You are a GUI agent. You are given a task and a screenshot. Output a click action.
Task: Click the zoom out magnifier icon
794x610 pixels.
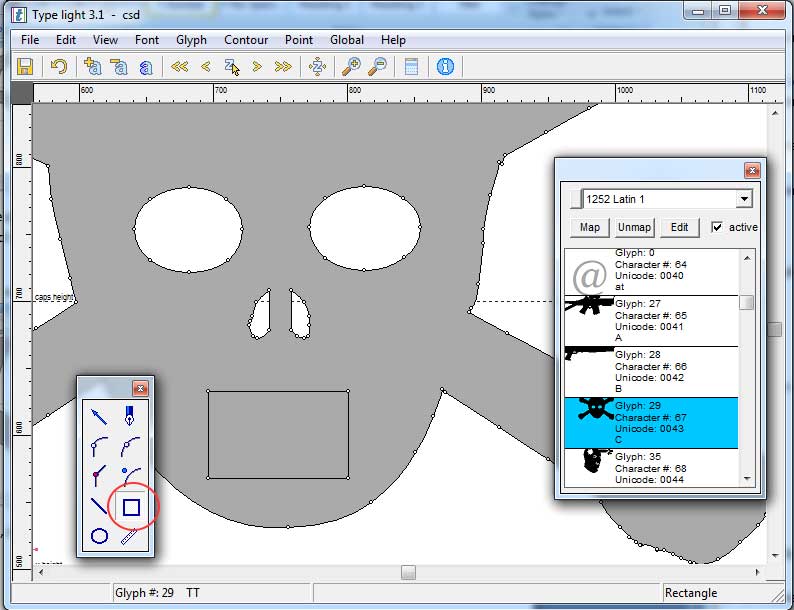click(x=378, y=67)
